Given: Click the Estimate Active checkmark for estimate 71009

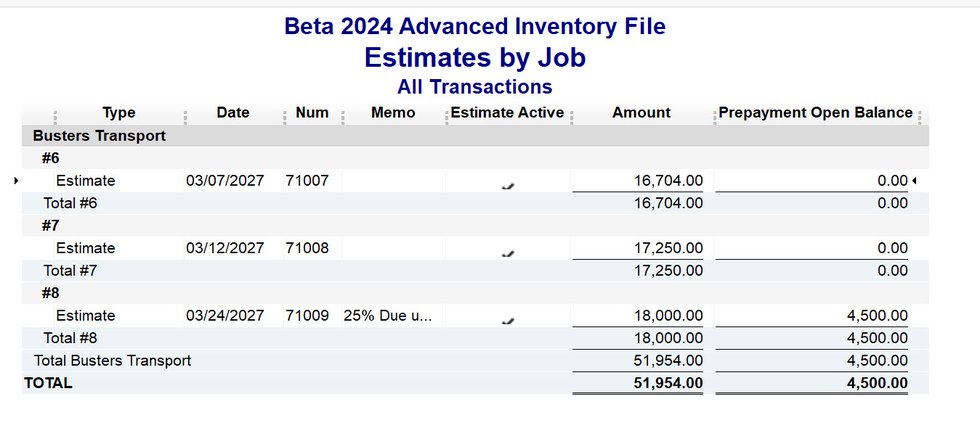Looking at the screenshot, I should [508, 320].
